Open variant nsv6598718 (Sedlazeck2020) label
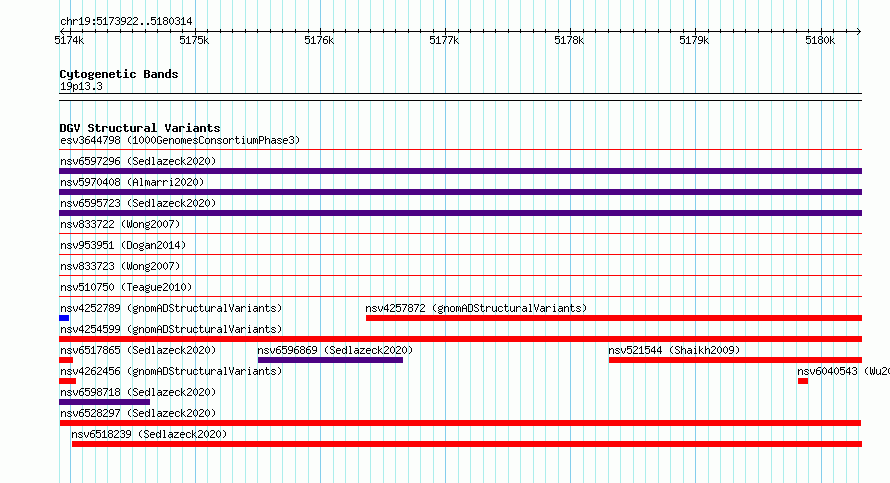 (x=138, y=392)
